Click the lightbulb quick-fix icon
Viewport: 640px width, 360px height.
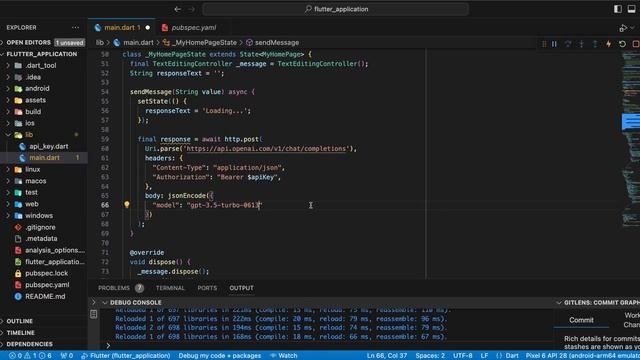click(127, 205)
